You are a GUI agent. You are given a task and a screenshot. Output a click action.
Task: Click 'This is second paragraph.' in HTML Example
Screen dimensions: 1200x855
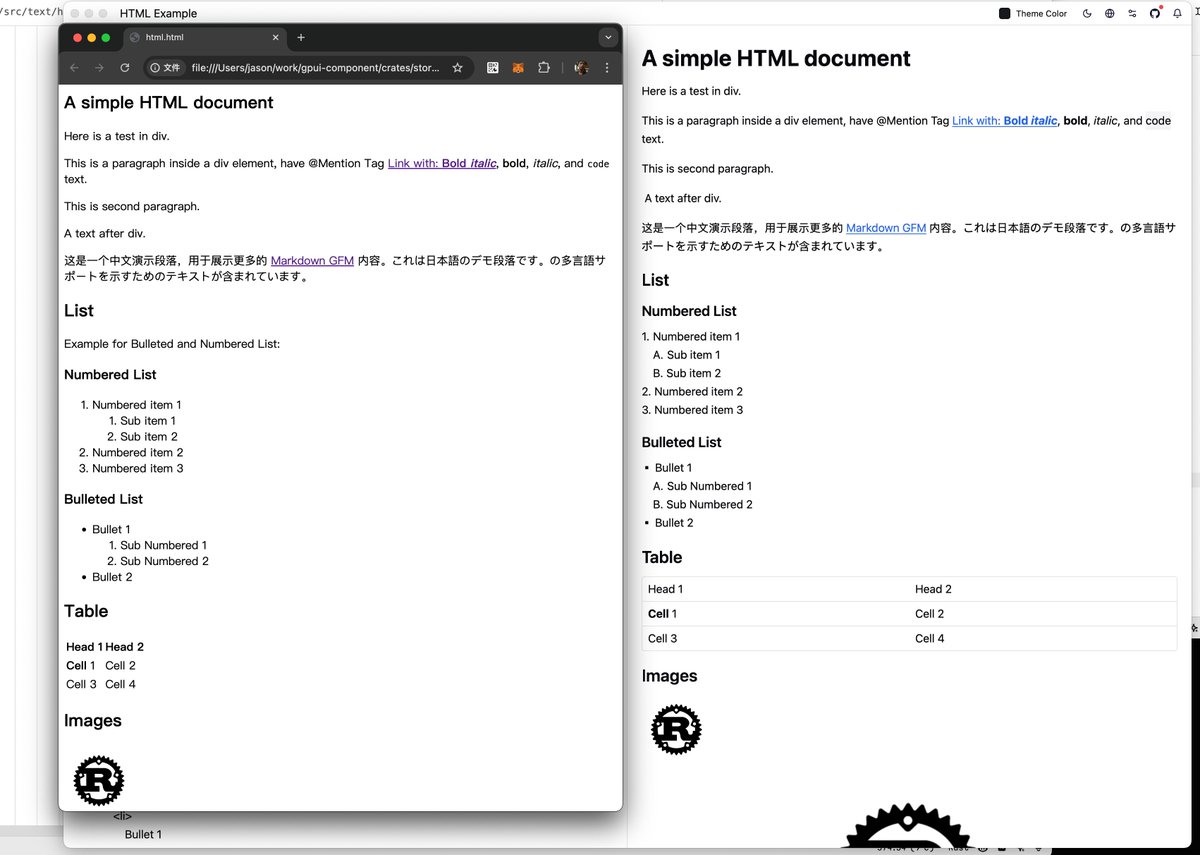707,169
